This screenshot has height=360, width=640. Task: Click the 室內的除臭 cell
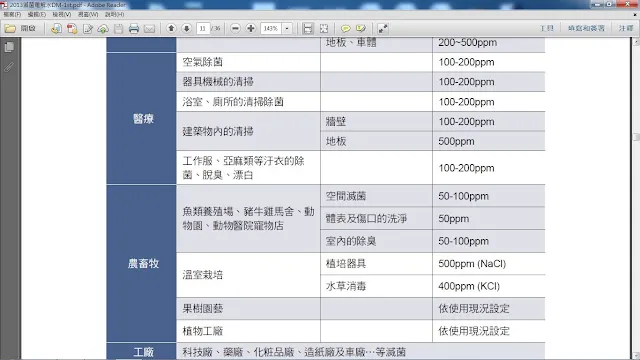tap(376, 241)
